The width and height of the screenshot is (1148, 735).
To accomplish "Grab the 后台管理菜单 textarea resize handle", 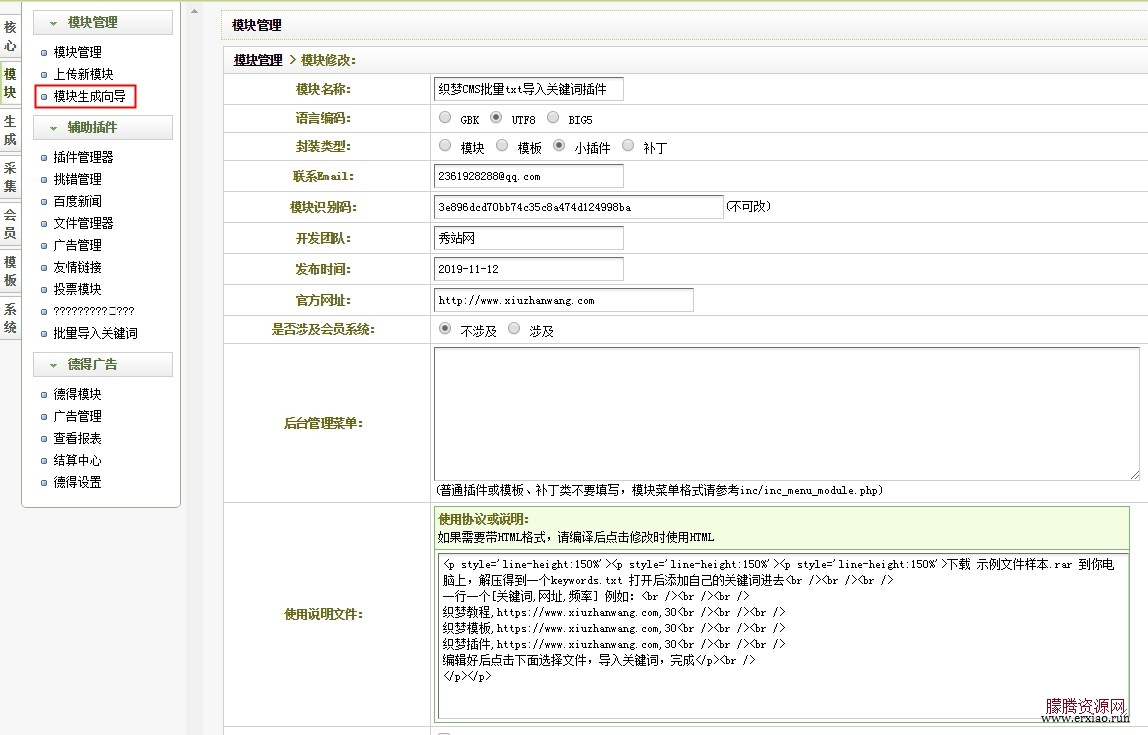I will click(1135, 475).
